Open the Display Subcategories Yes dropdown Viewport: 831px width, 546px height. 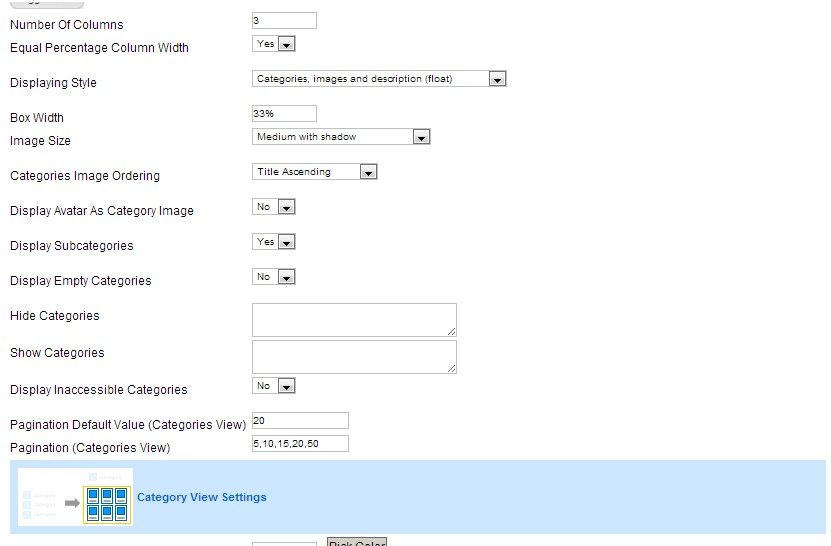pos(274,242)
